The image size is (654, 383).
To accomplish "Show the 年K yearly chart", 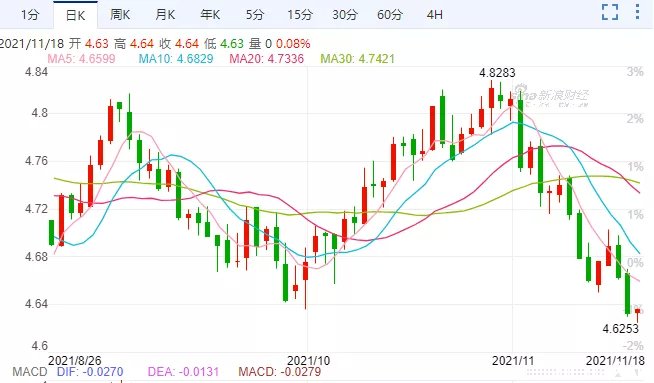I will [x=210, y=15].
